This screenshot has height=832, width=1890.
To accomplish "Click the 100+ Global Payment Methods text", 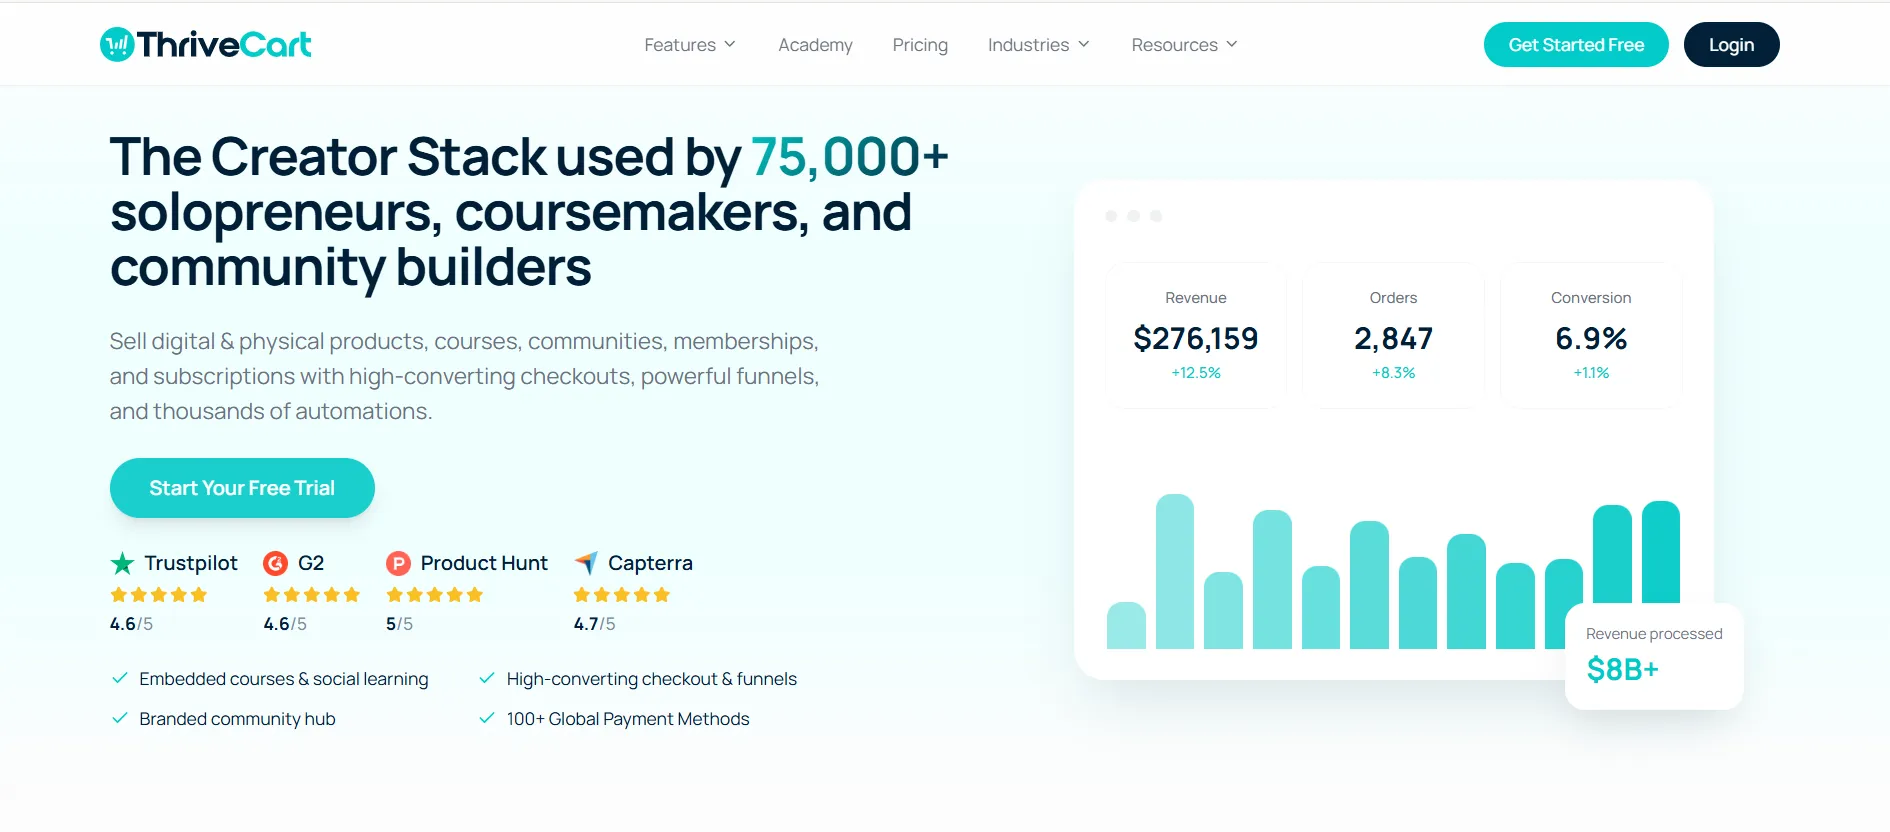I will pos(628,719).
